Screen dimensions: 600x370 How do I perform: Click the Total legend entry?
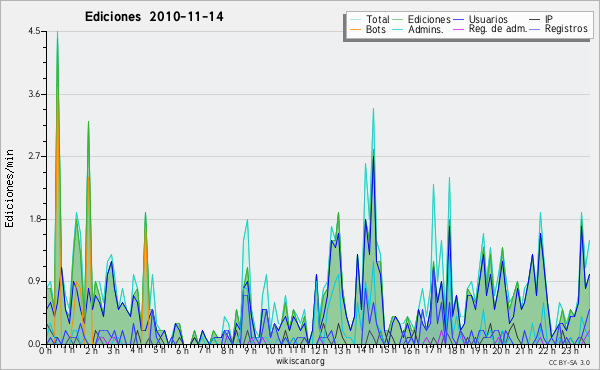coord(378,19)
